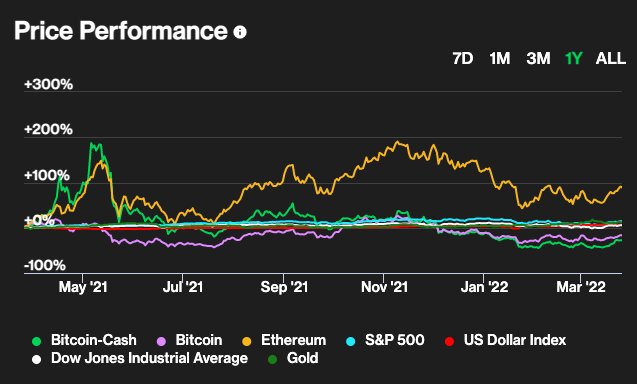Image resolution: width=637 pixels, height=384 pixels.
Task: Click the Price Performance heading
Action: click(121, 30)
